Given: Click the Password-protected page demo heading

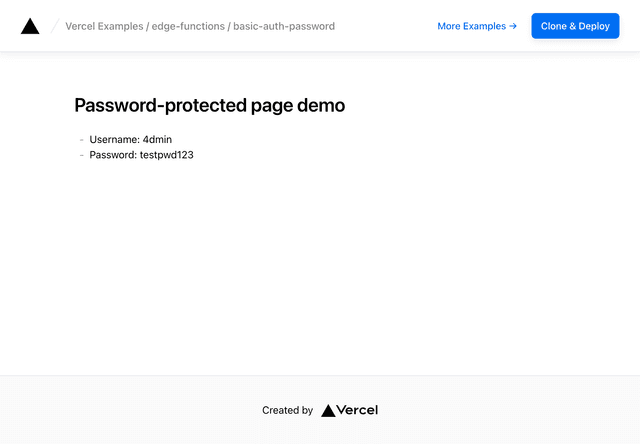Looking at the screenshot, I should (209, 105).
